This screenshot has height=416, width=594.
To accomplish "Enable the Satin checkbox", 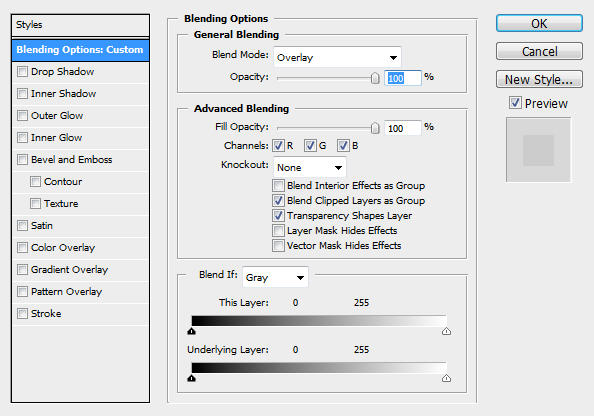I will [22, 225].
